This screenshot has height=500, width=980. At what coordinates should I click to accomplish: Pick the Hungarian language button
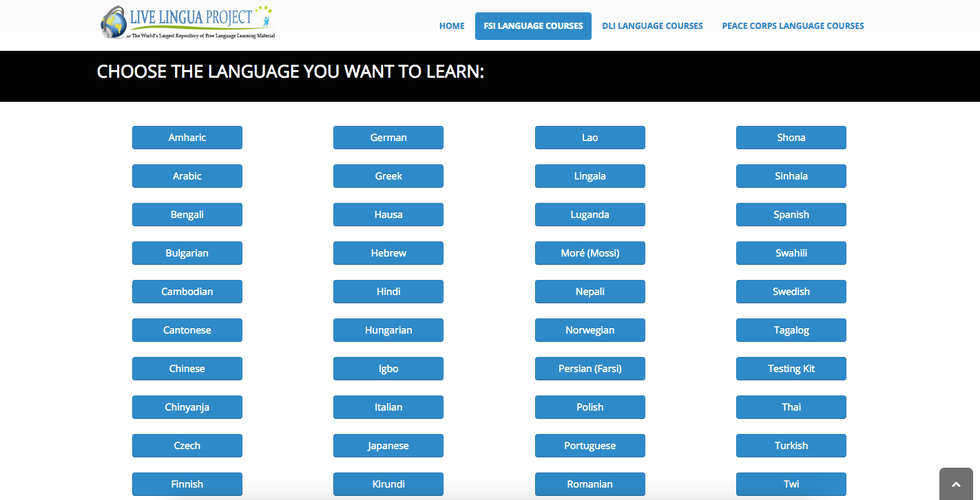click(x=388, y=330)
